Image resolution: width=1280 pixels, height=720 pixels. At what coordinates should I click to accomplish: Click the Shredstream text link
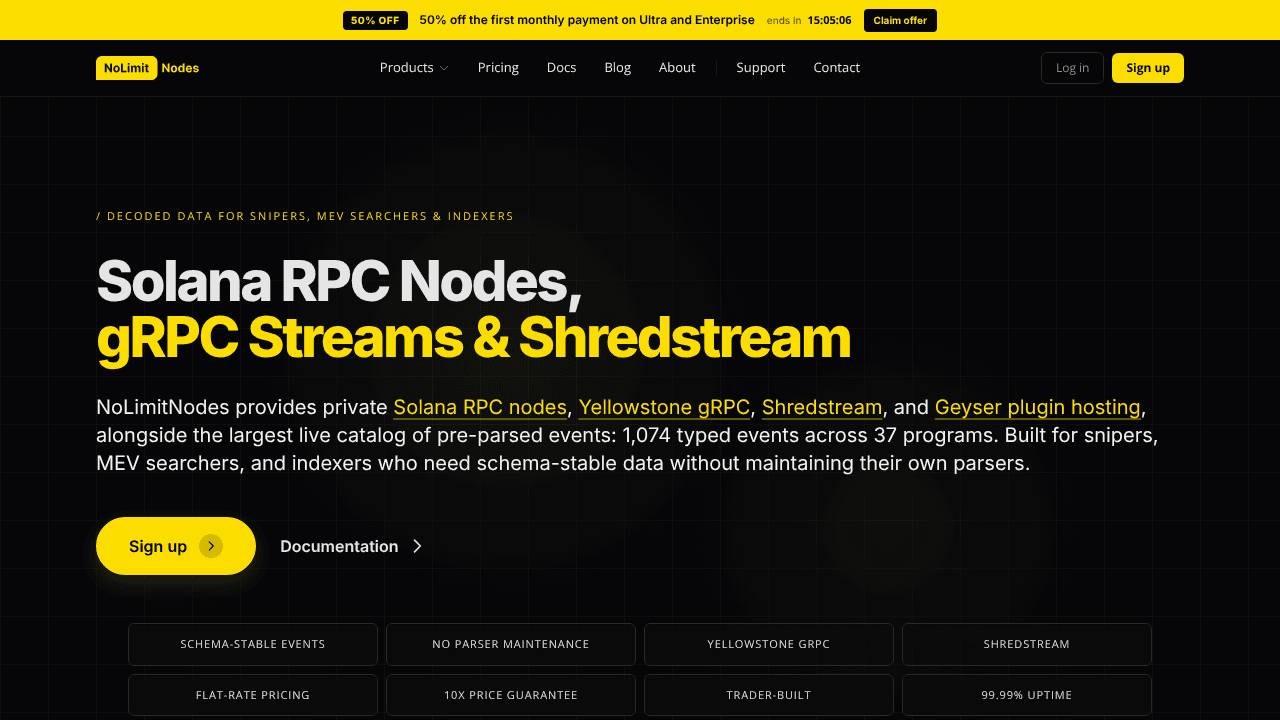[x=822, y=408]
